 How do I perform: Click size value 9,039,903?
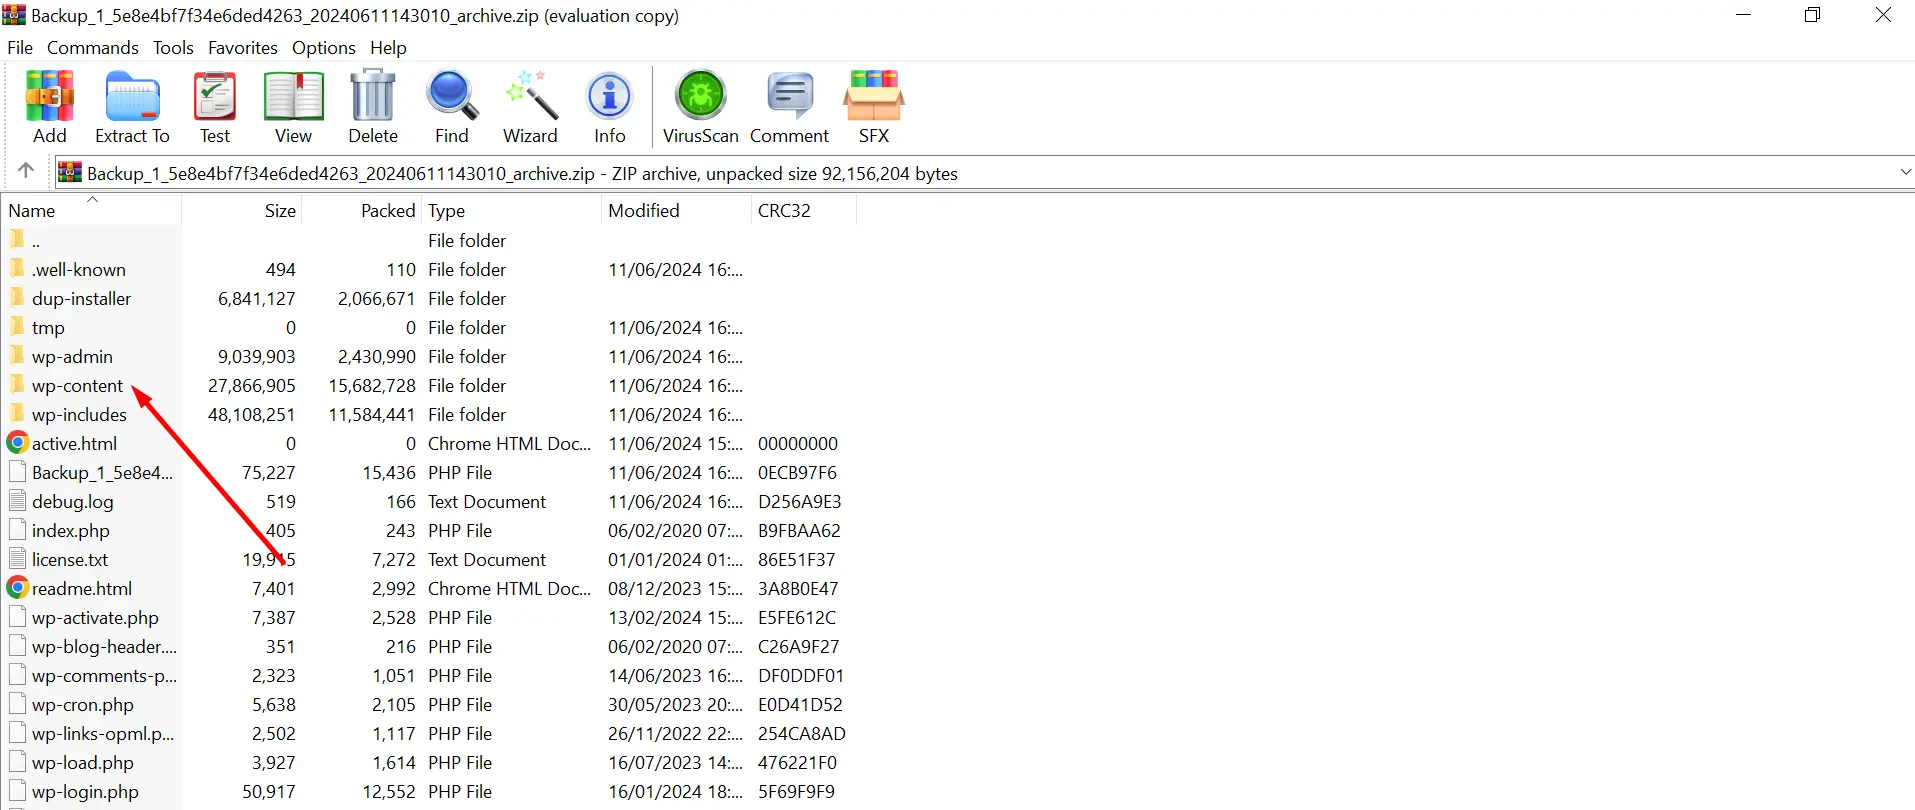coord(256,356)
